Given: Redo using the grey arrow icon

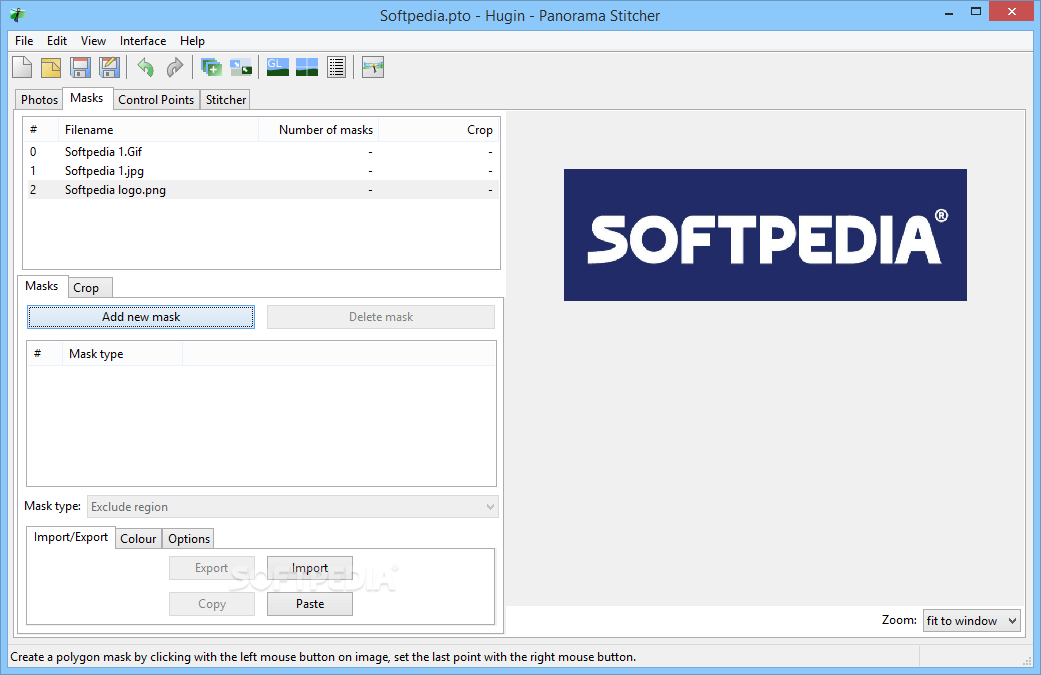Looking at the screenshot, I should pyautogui.click(x=175, y=67).
